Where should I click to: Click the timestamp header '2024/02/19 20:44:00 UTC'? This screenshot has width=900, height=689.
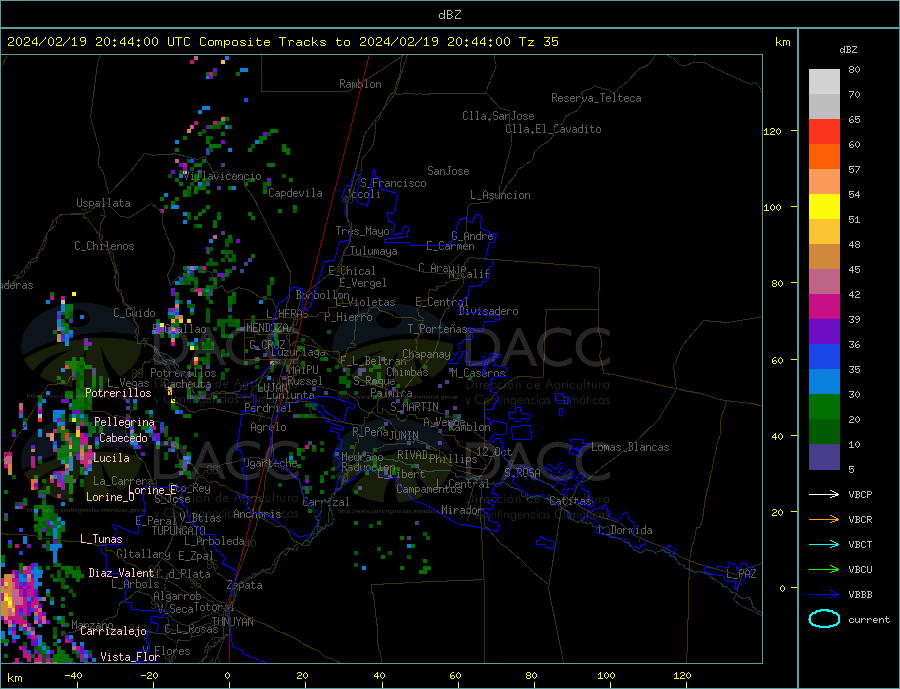[99, 42]
